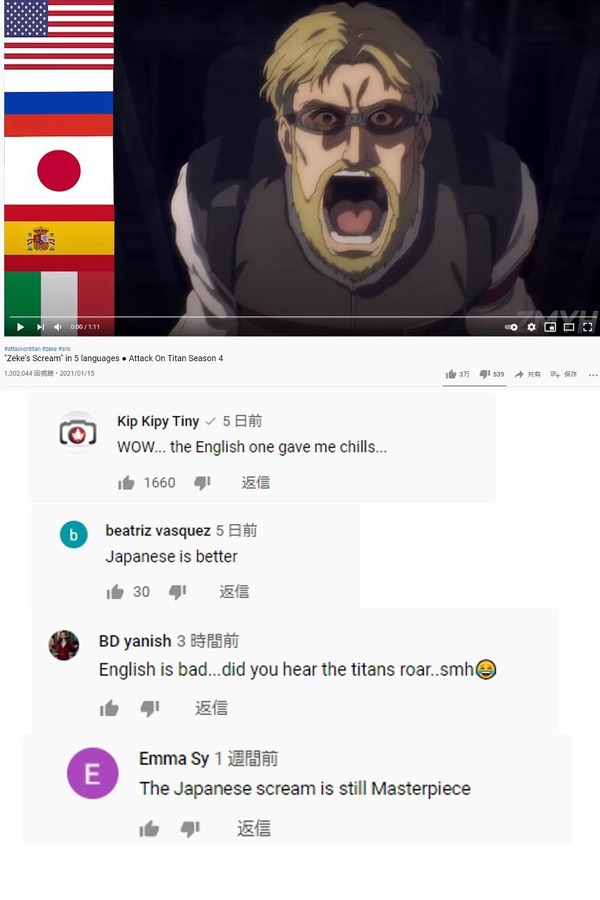The height and width of the screenshot is (900, 600).
Task: Enable theater mode
Action: pyautogui.click(x=569, y=327)
